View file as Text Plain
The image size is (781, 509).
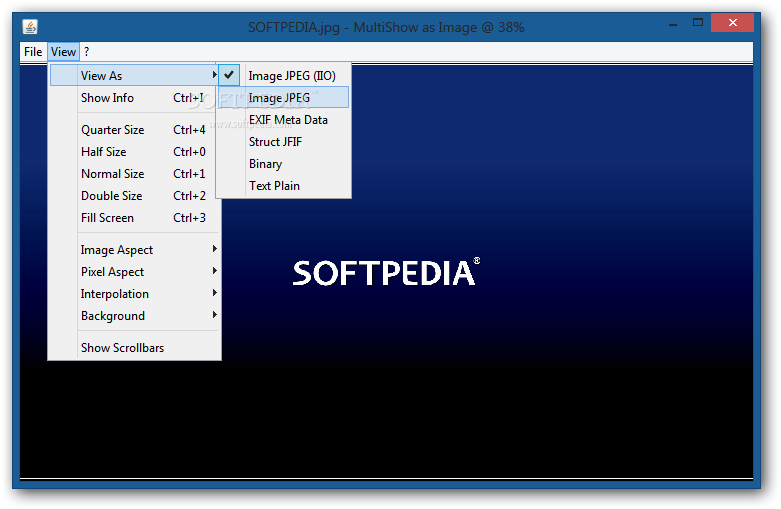(x=283, y=186)
